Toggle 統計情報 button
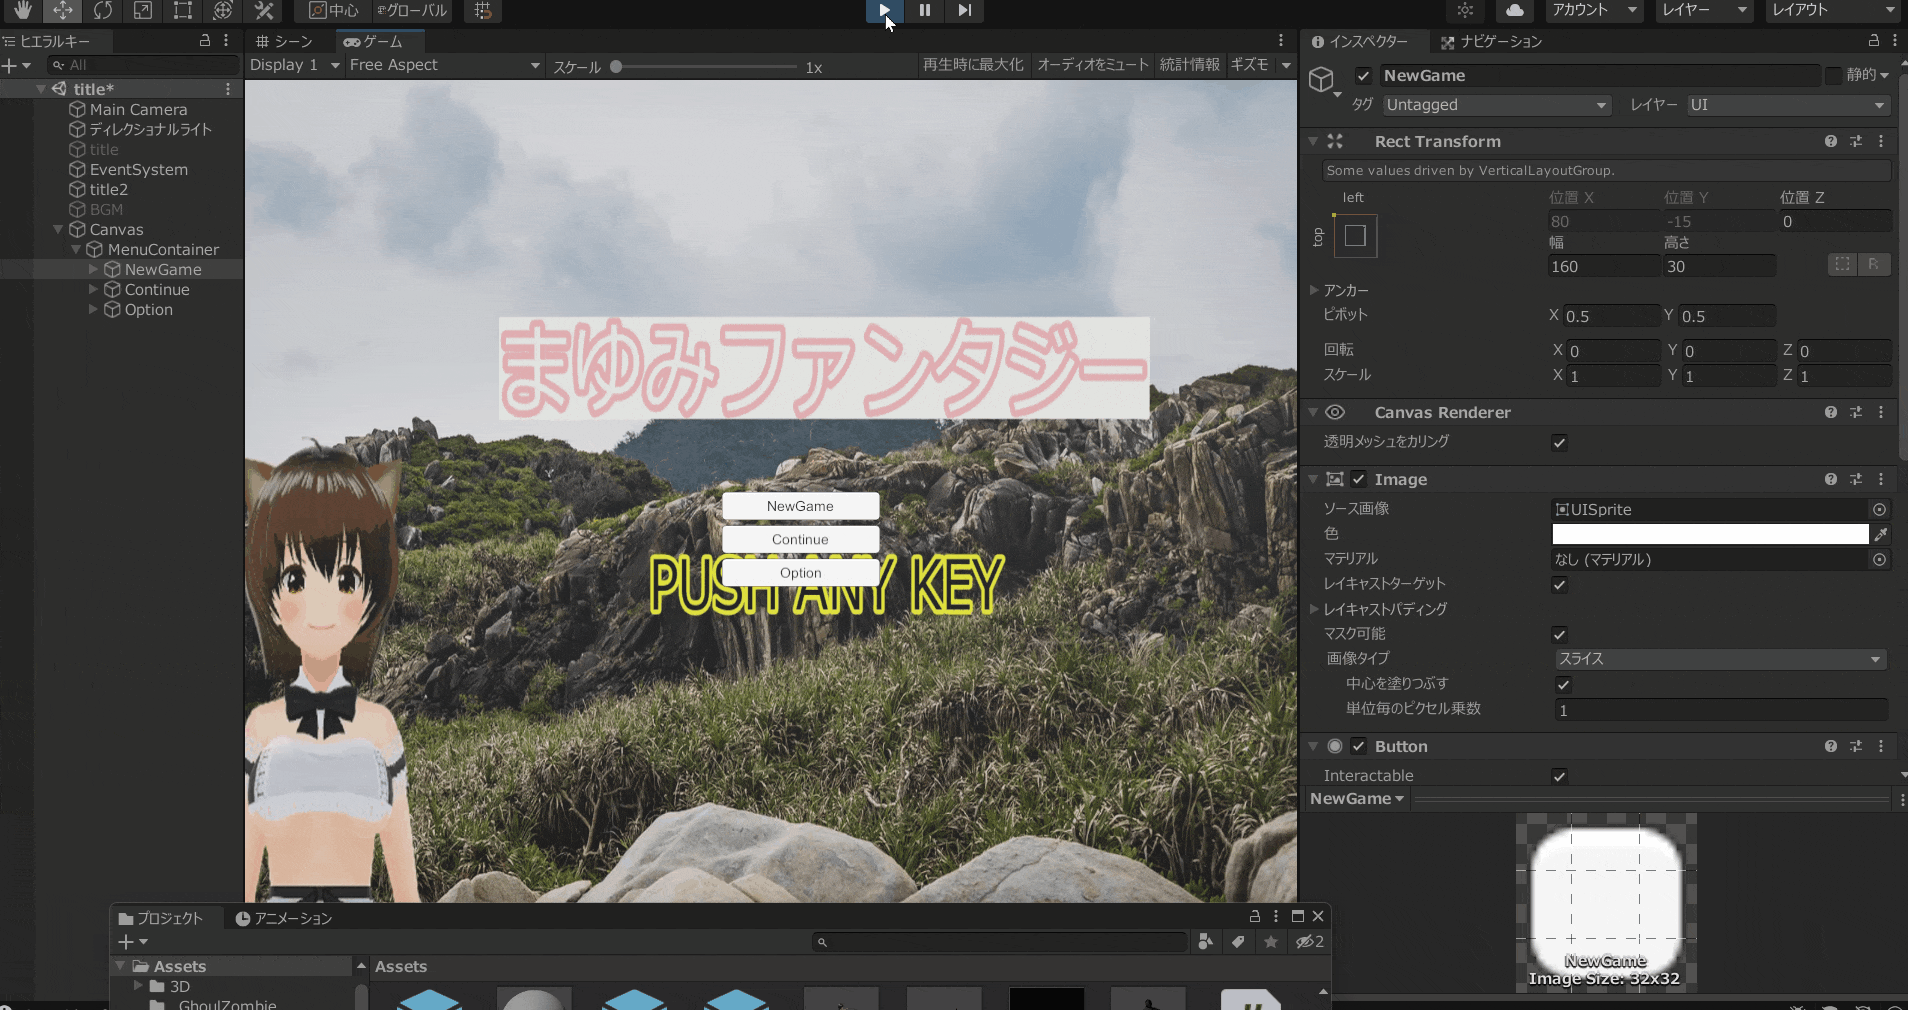Viewport: 1908px width, 1010px height. [1189, 65]
